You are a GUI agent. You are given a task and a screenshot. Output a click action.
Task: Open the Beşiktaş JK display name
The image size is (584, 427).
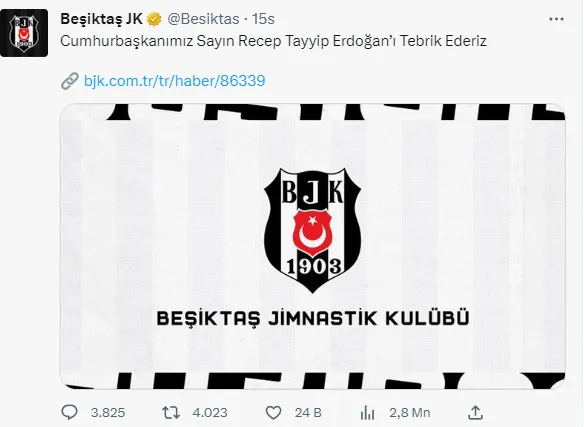(x=101, y=19)
